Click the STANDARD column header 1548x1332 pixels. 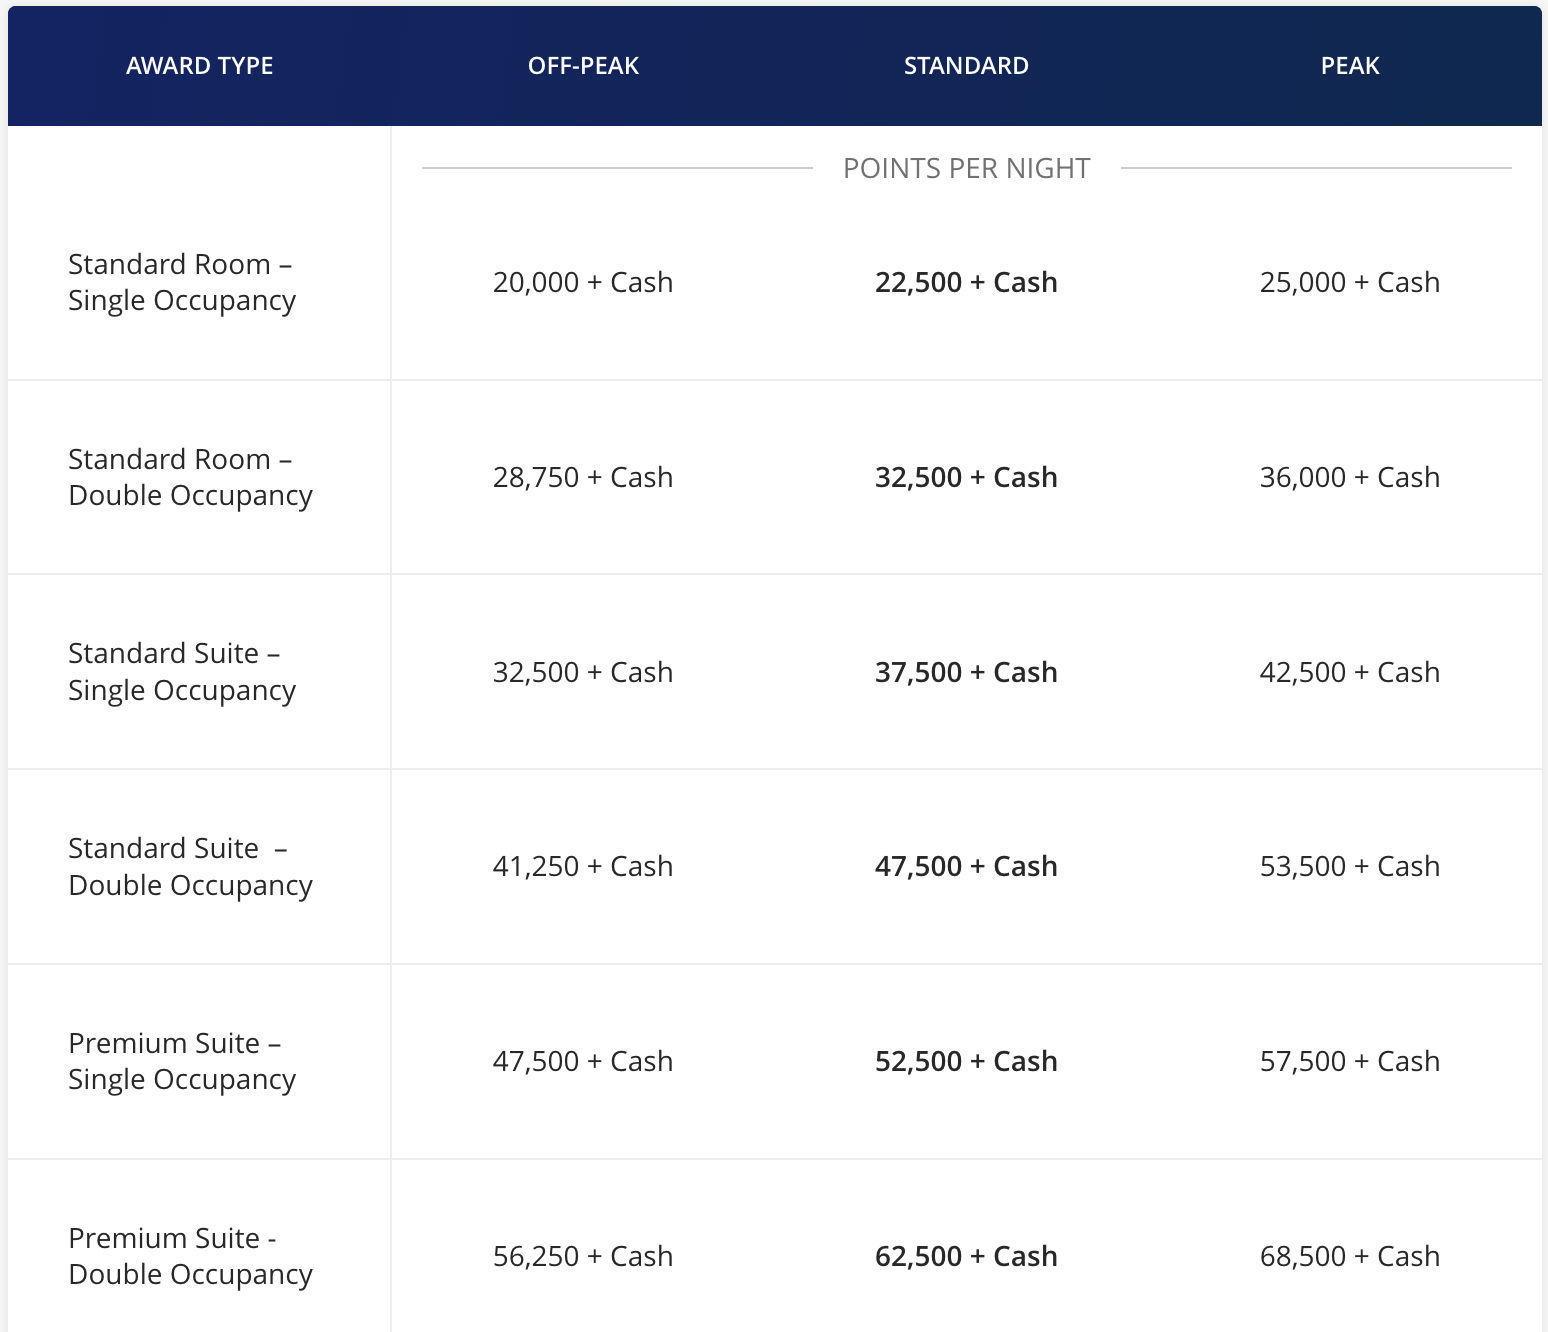[x=966, y=66]
